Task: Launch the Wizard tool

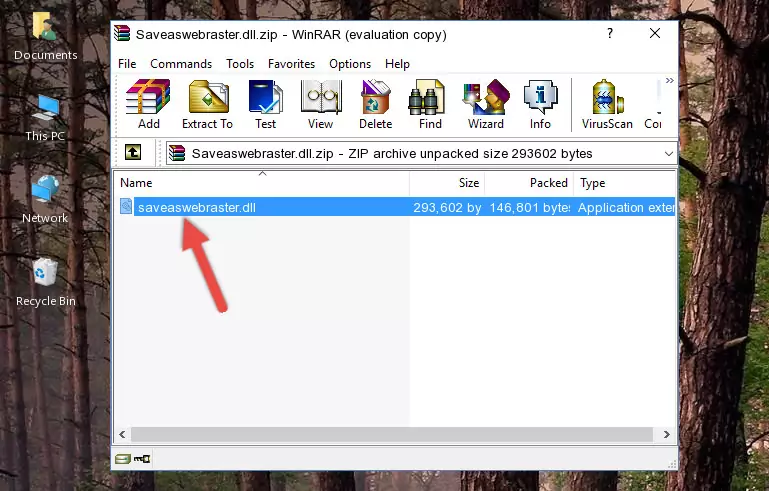Action: (x=486, y=104)
